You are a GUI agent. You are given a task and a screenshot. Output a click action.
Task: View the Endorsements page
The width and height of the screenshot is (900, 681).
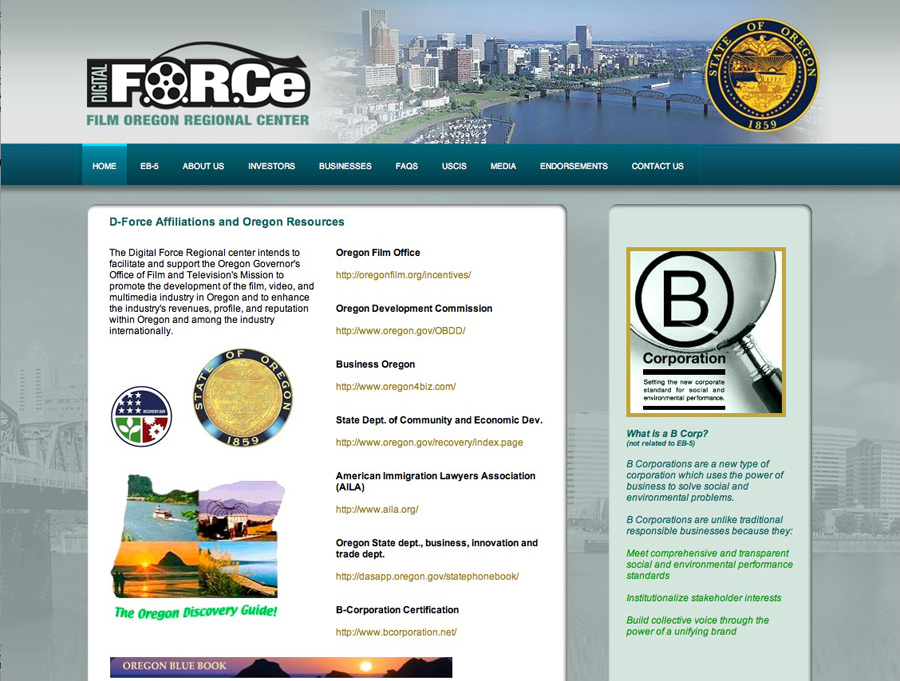[x=574, y=166]
